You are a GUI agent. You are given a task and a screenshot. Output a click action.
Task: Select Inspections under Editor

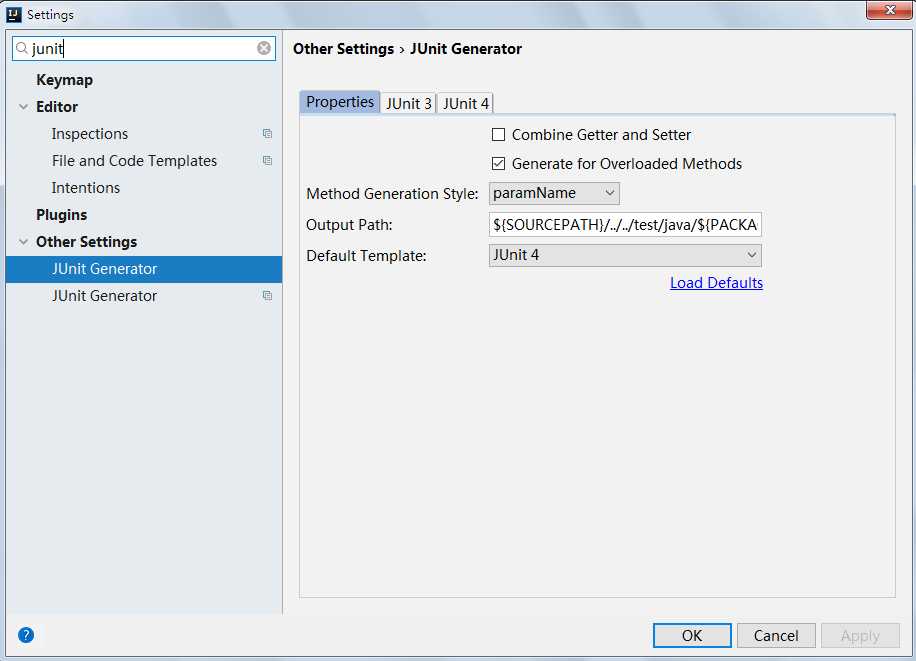click(x=89, y=134)
